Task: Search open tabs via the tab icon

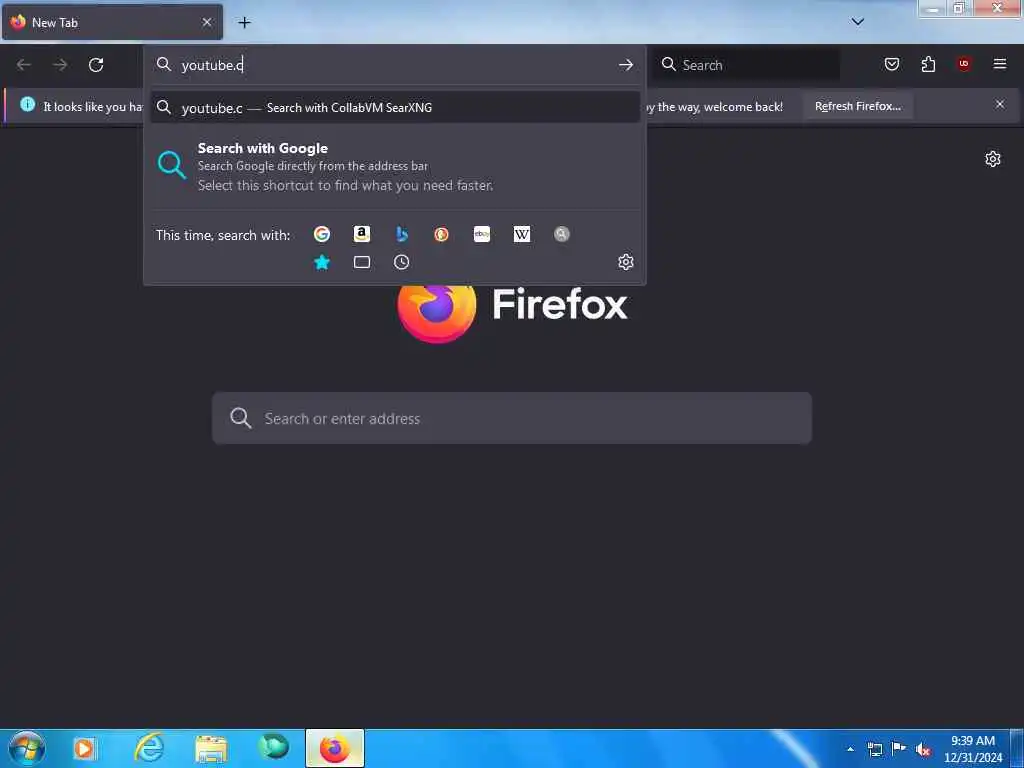Action: click(x=362, y=263)
